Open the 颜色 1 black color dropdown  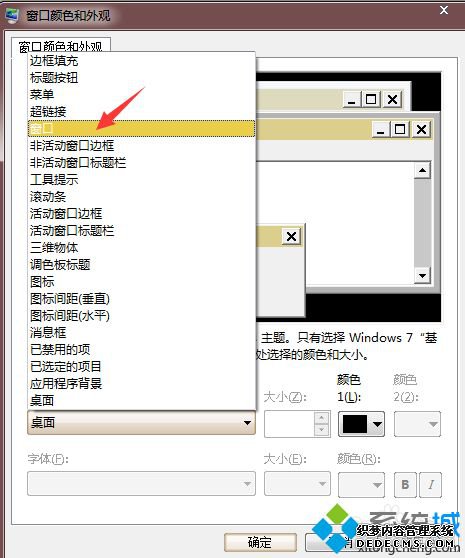click(x=361, y=424)
